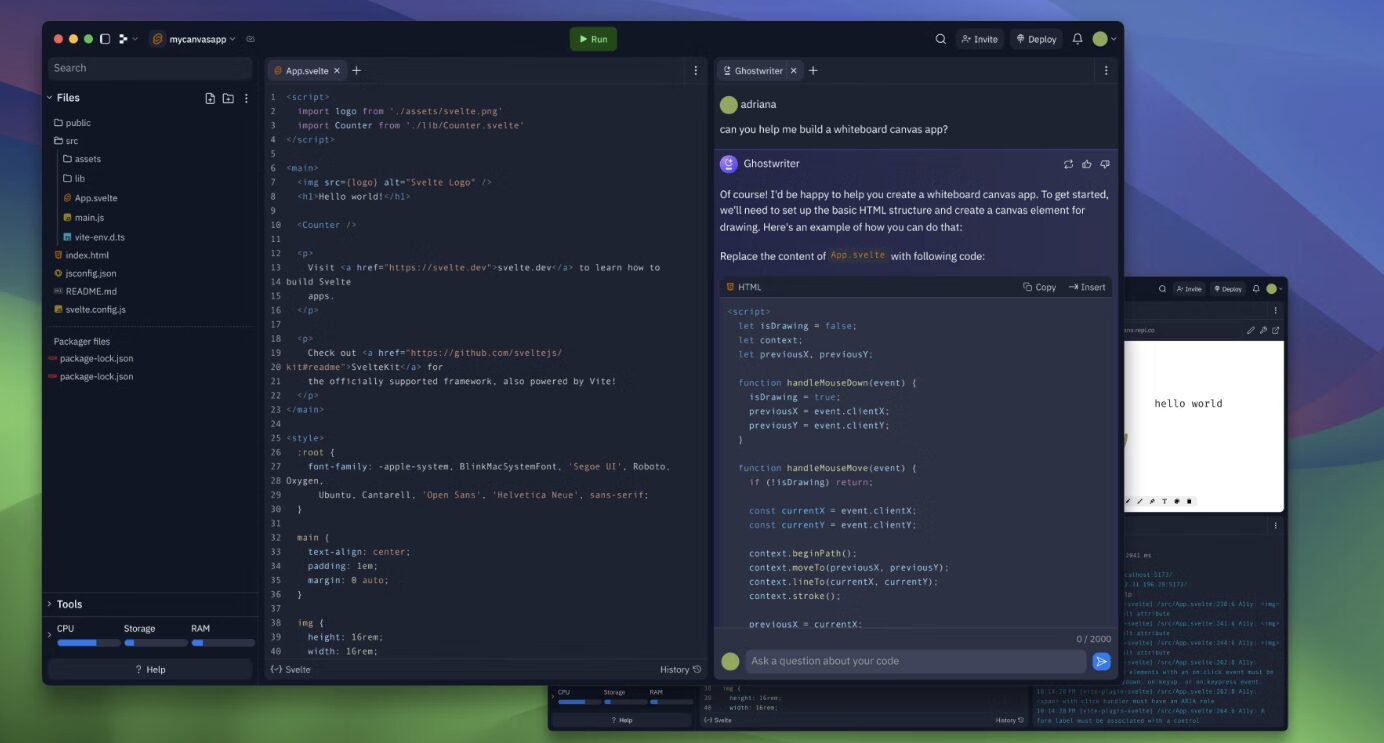The width and height of the screenshot is (1384, 743).
Task: Open History in the front editor footer
Action: click(x=680, y=669)
